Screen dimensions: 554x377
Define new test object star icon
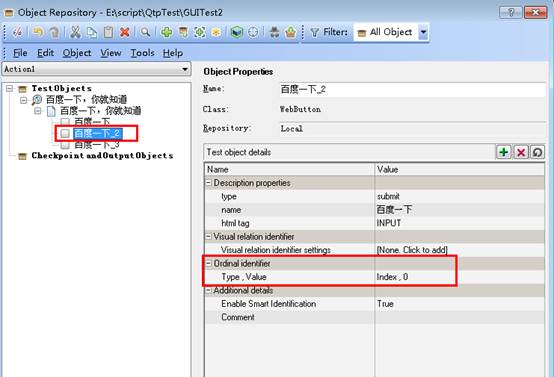[x=216, y=32]
